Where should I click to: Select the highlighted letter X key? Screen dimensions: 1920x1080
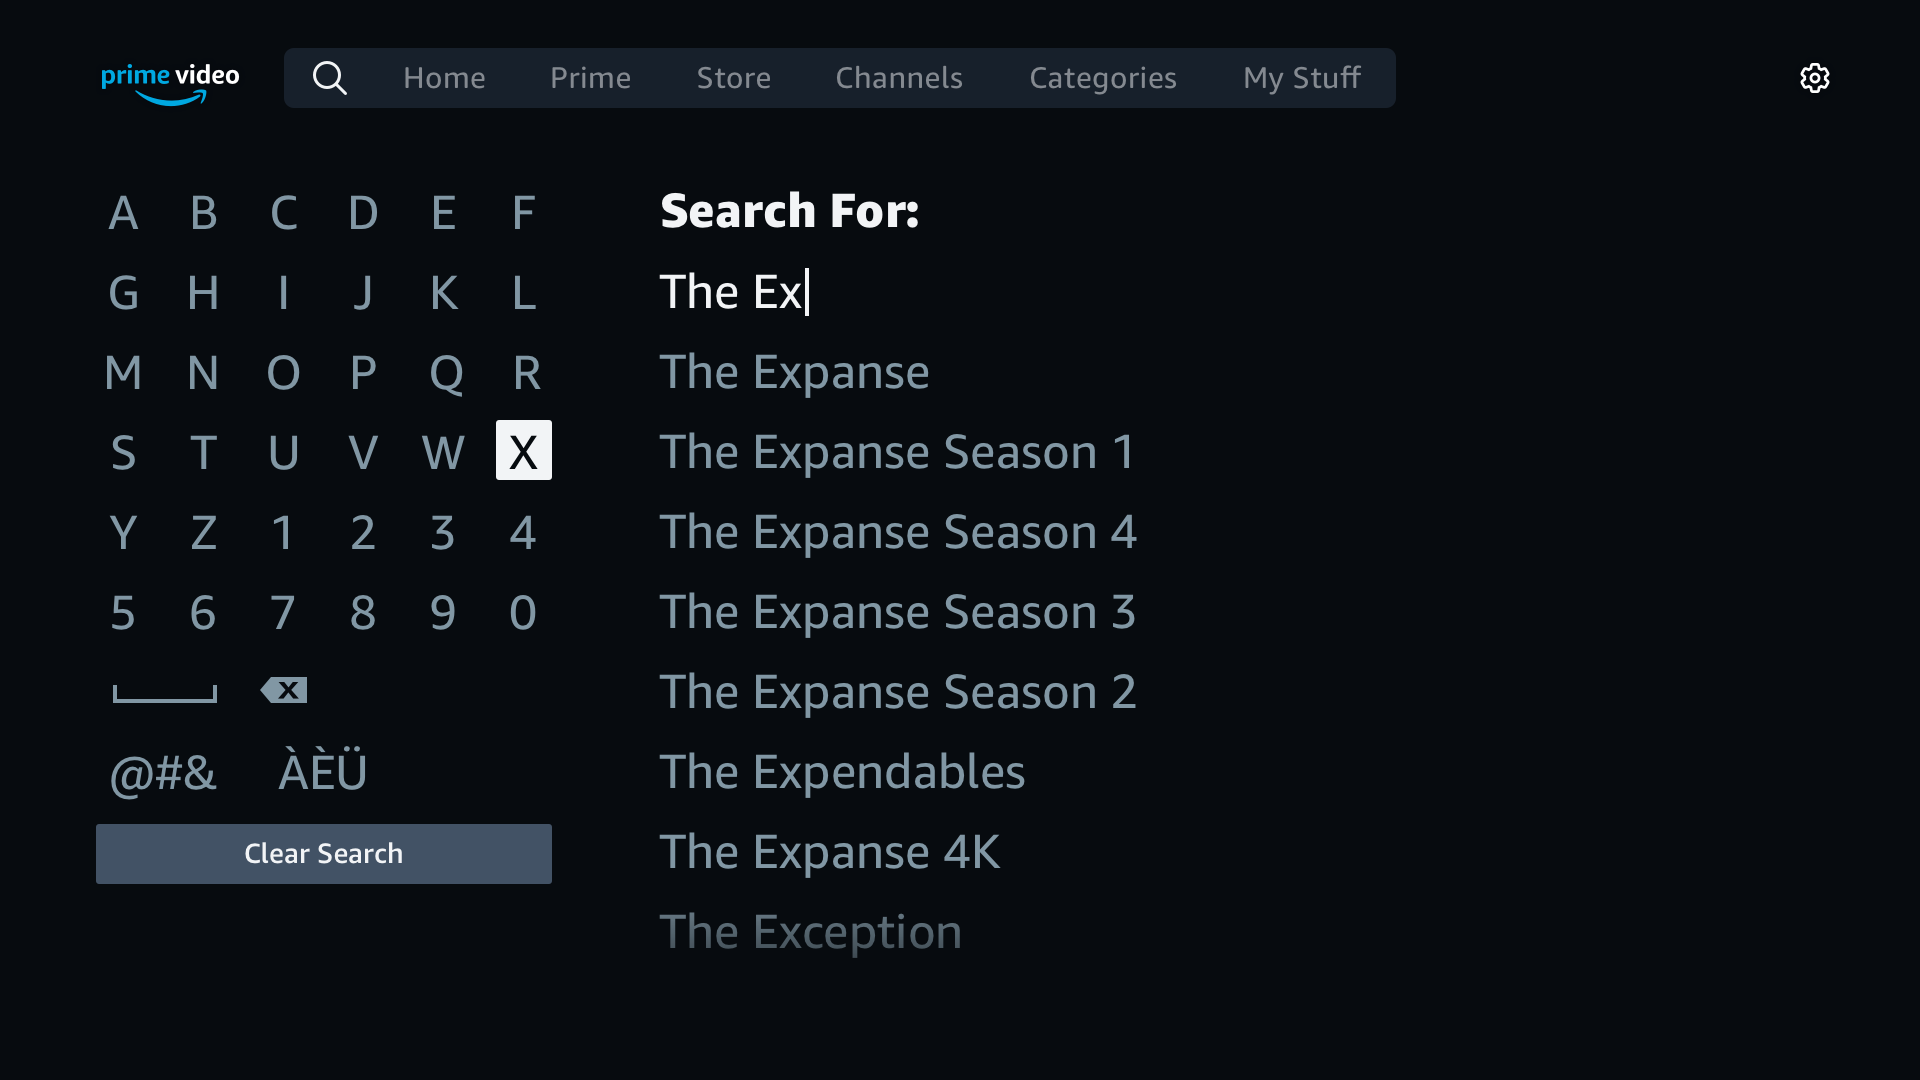523,451
